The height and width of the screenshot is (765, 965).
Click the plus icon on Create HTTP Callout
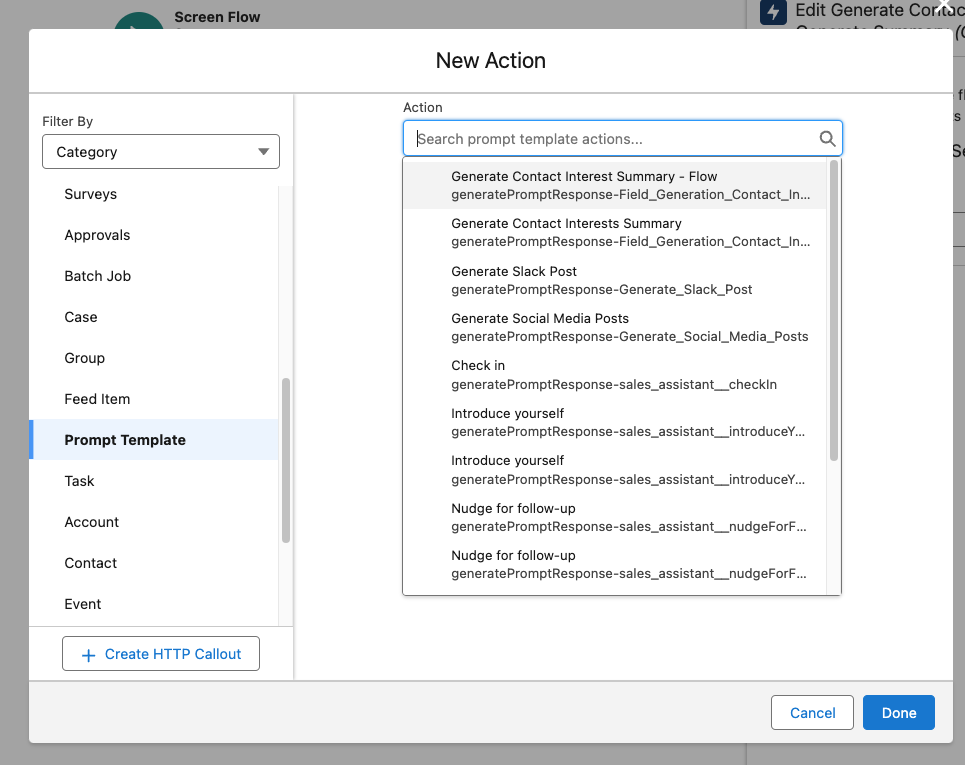click(x=89, y=655)
